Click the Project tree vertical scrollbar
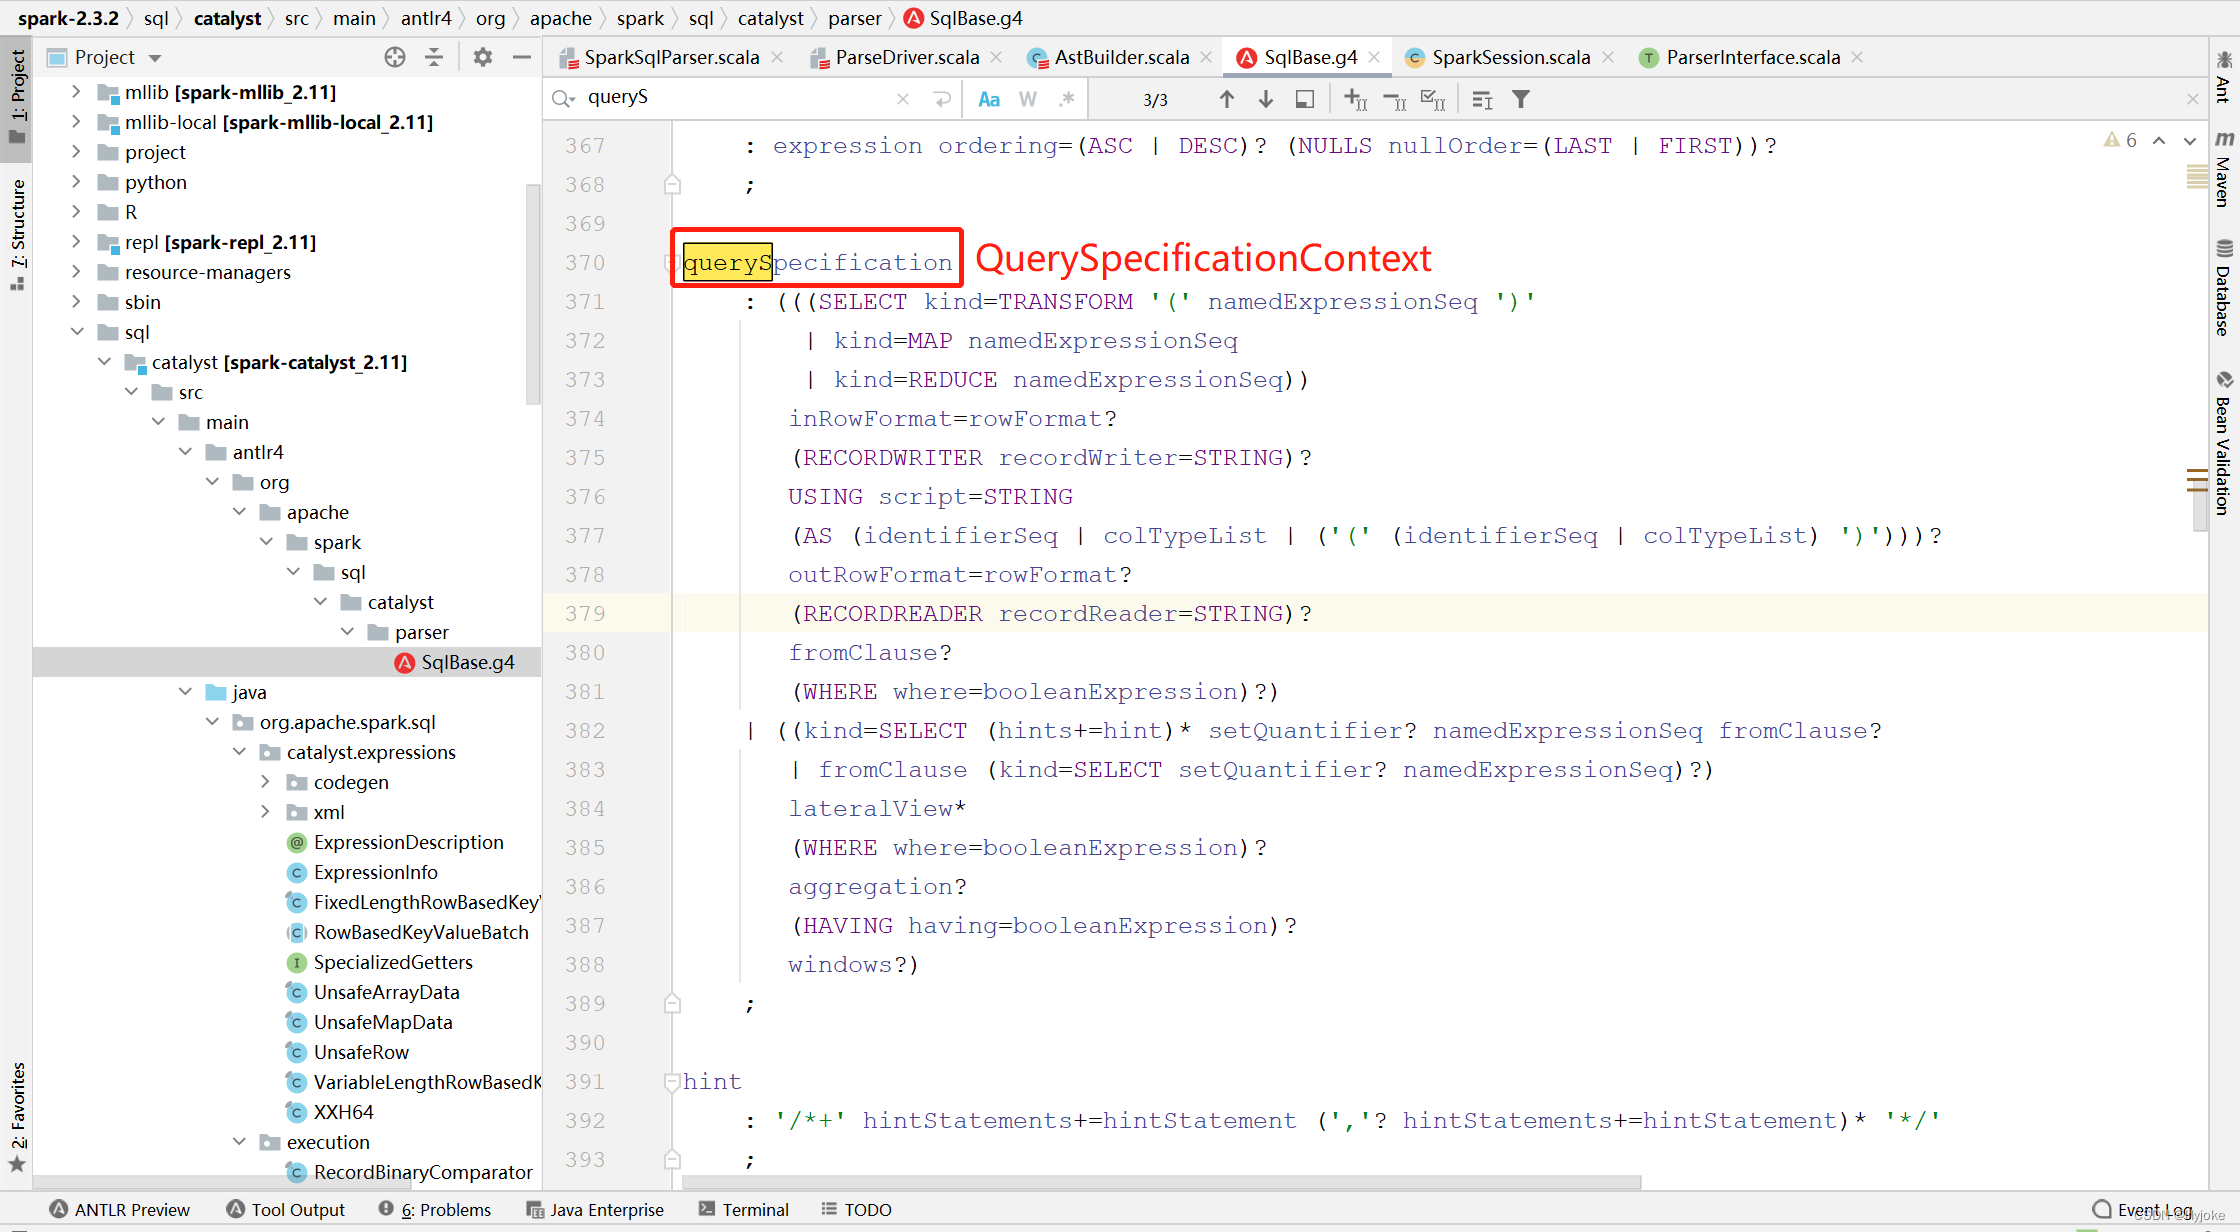 [533, 295]
